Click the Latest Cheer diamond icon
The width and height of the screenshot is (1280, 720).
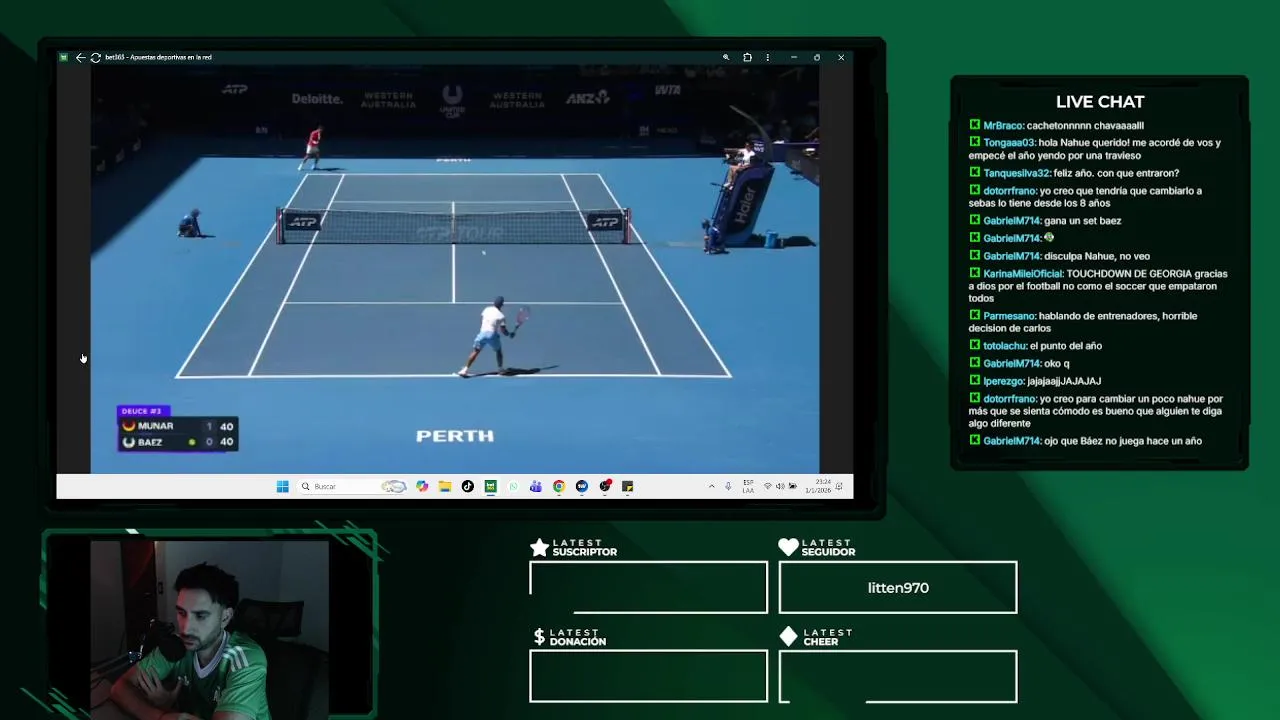pyautogui.click(x=788, y=636)
